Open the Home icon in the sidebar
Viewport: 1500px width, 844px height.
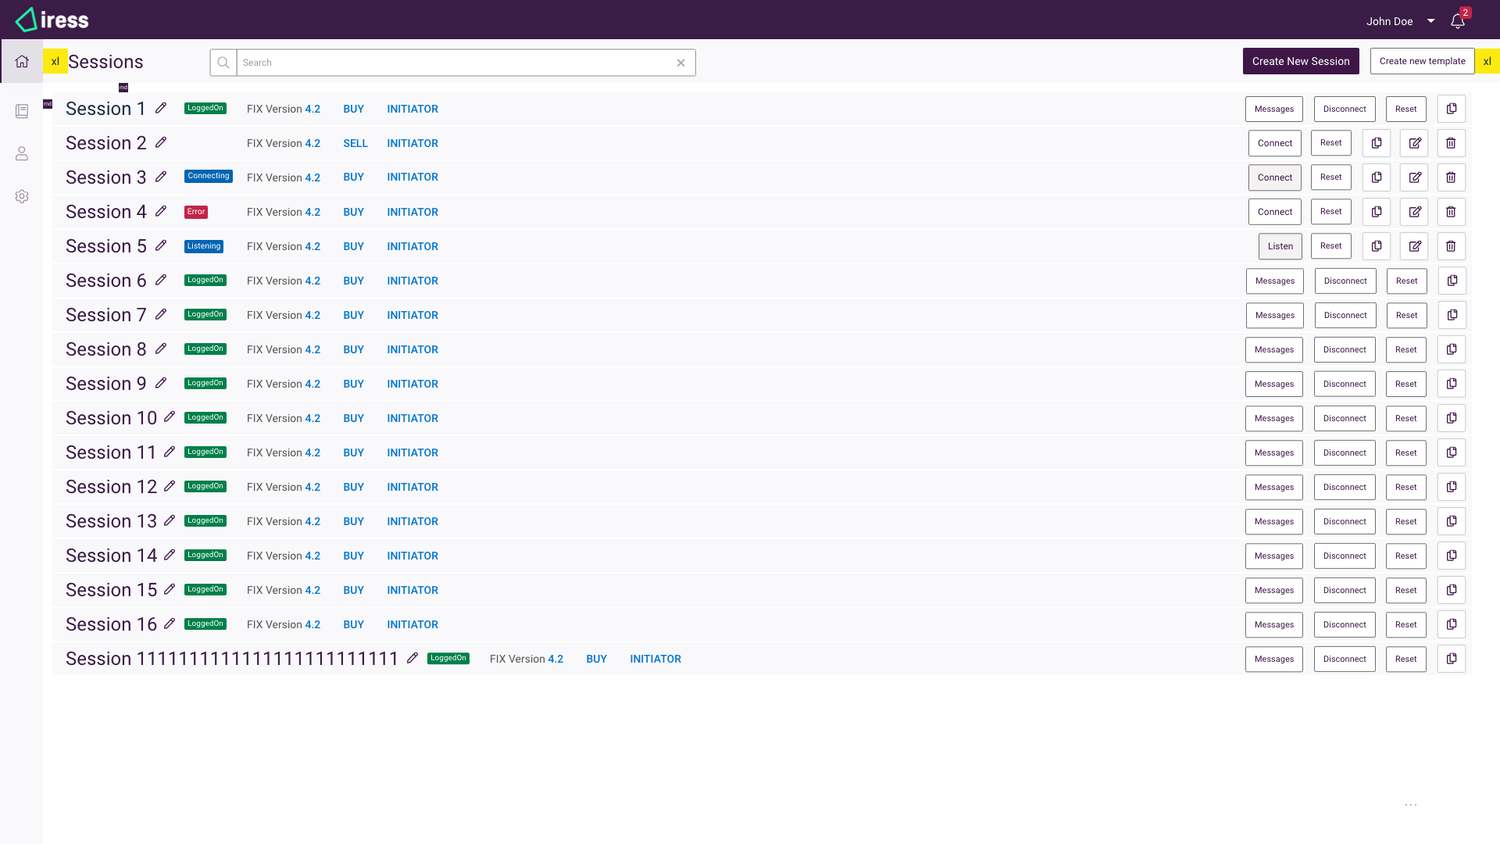22,62
